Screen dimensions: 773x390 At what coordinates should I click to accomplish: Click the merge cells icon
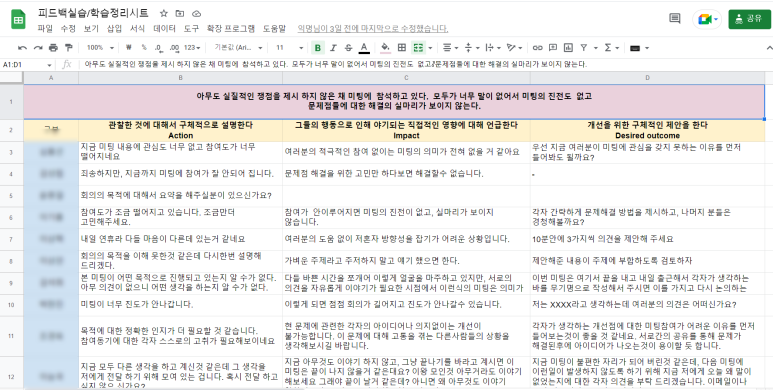point(418,48)
